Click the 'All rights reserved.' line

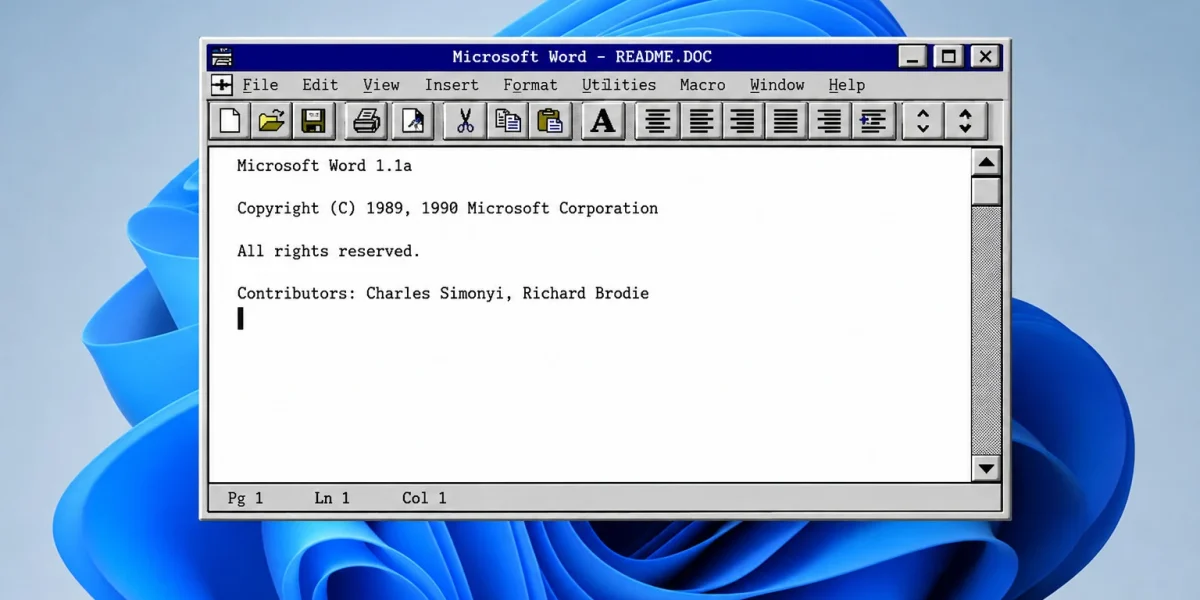click(328, 251)
